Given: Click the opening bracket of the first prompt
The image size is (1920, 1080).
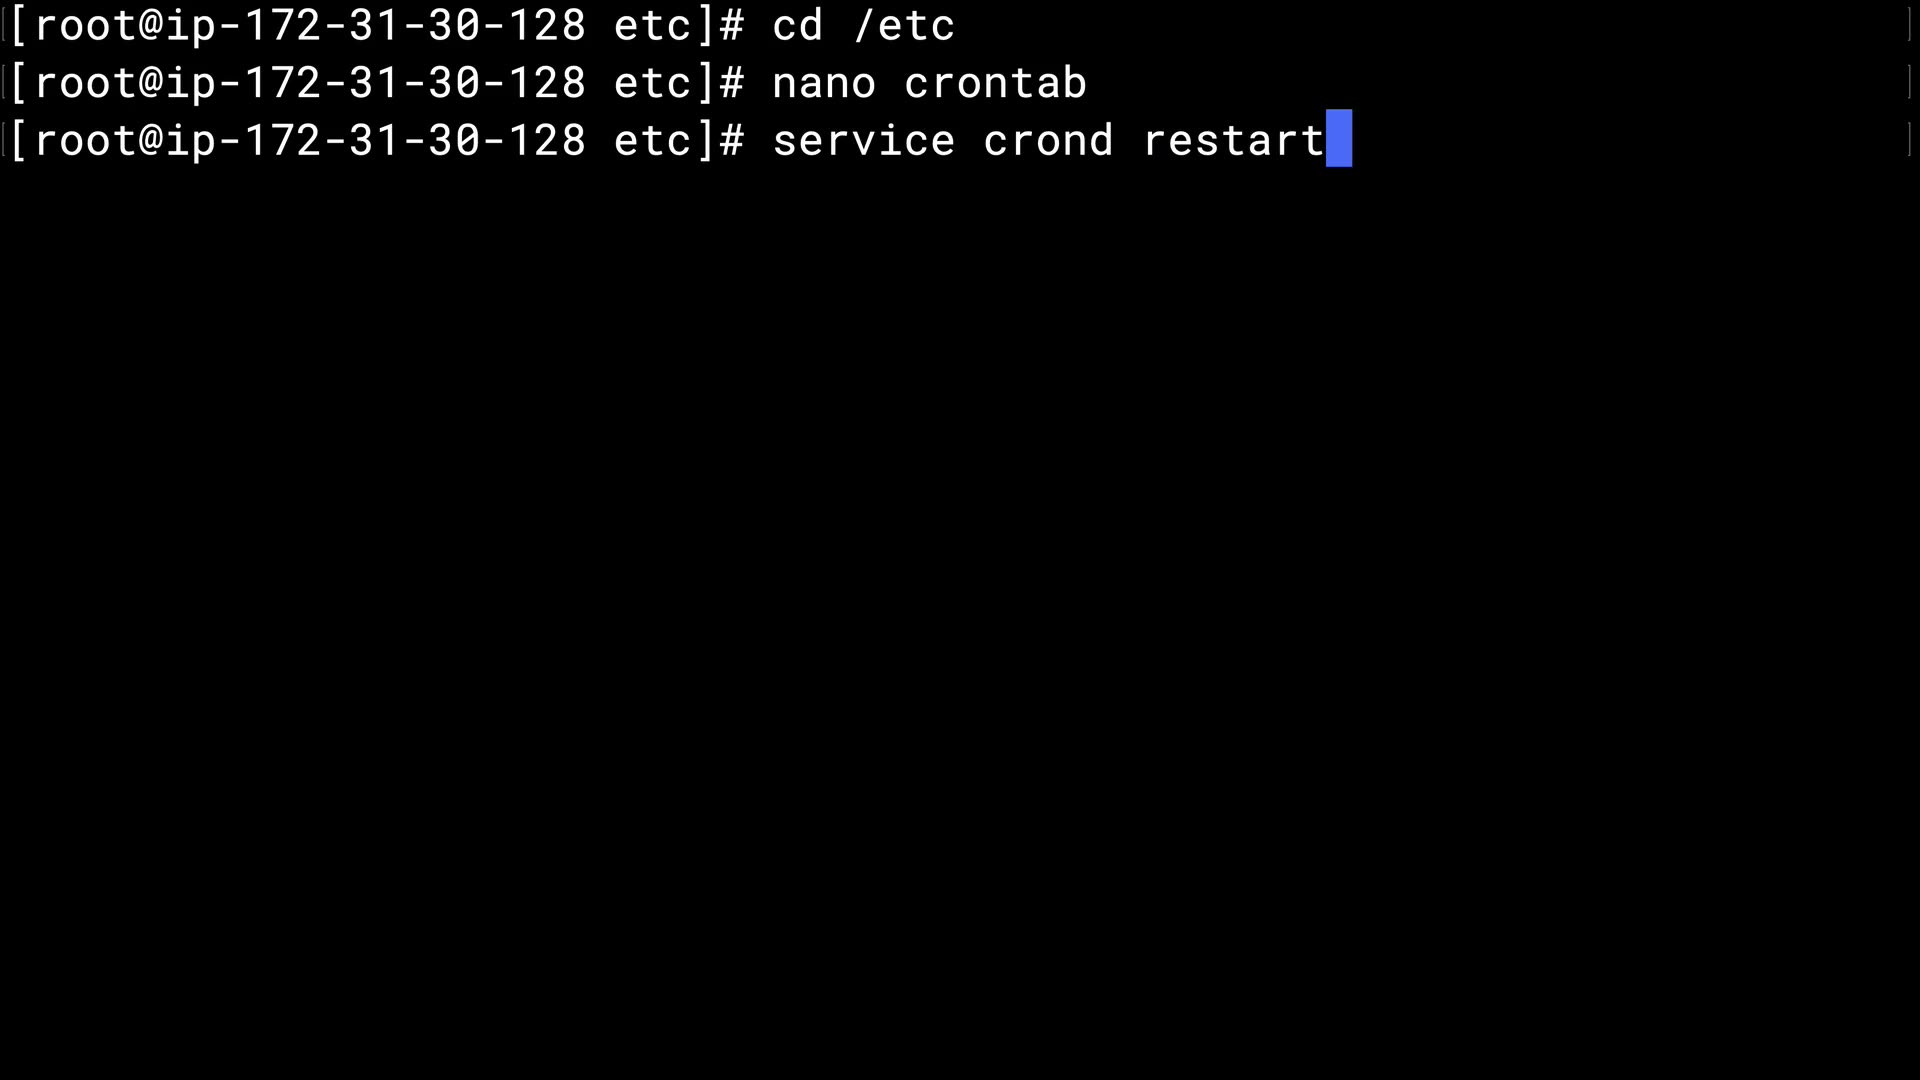Looking at the screenshot, I should coord(18,25).
